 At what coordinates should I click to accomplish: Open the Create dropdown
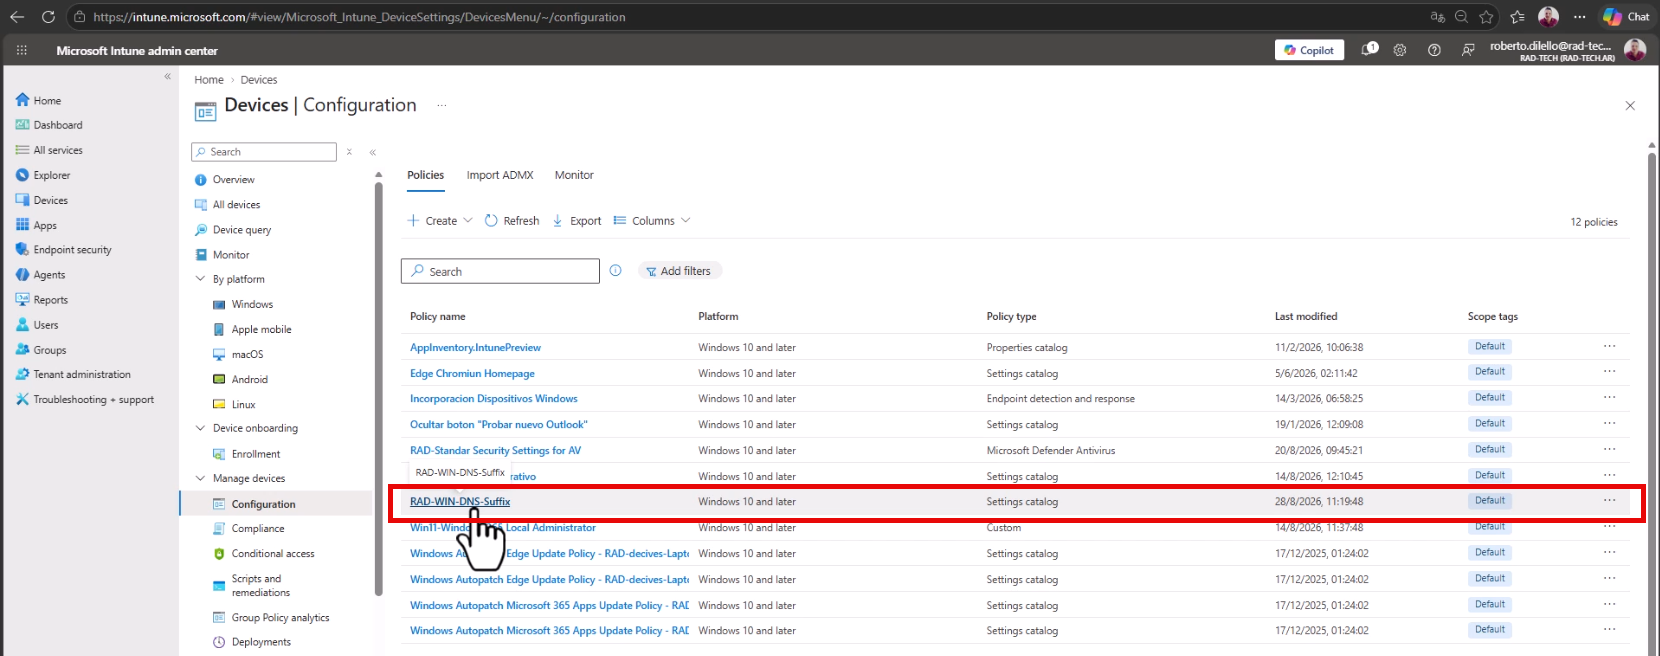point(440,221)
